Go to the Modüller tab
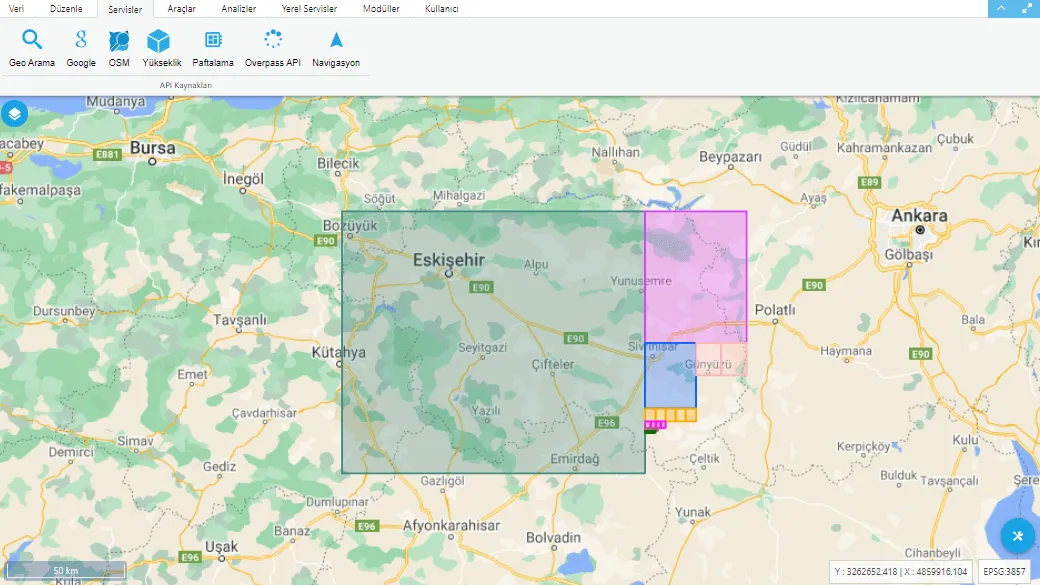Viewport: 1040px width, 585px height. click(x=381, y=9)
